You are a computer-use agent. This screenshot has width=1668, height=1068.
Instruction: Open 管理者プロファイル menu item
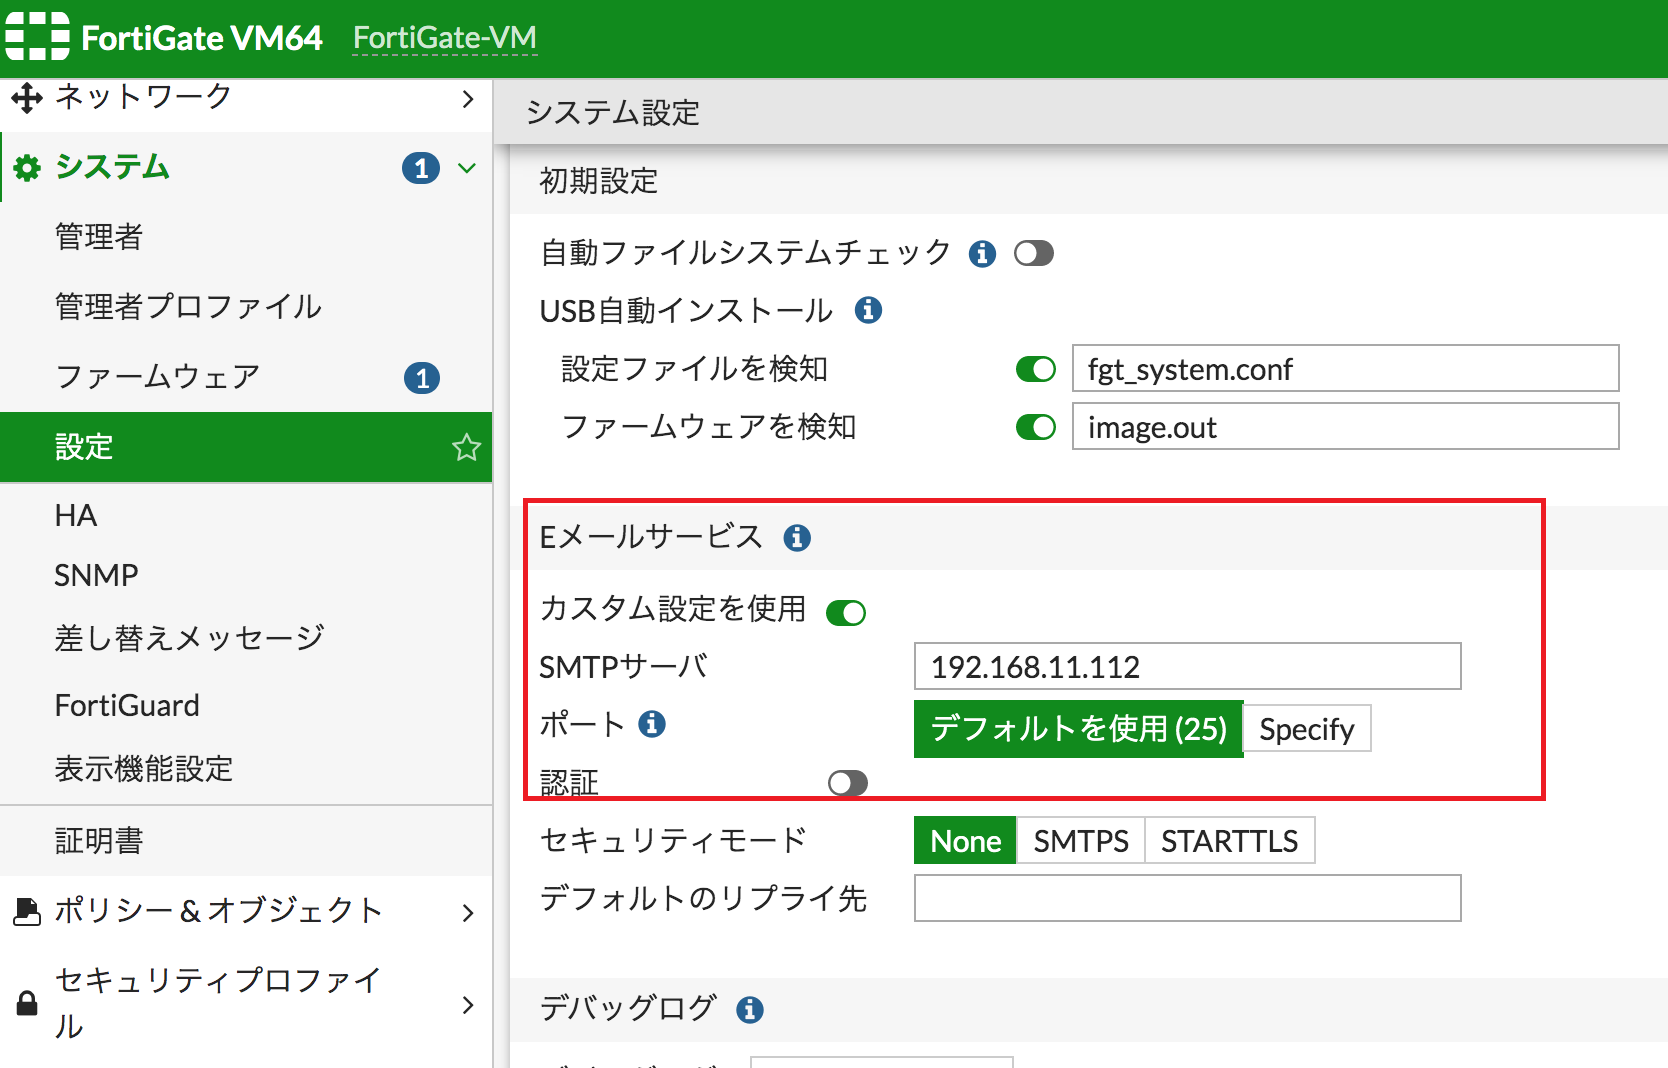[246, 307]
